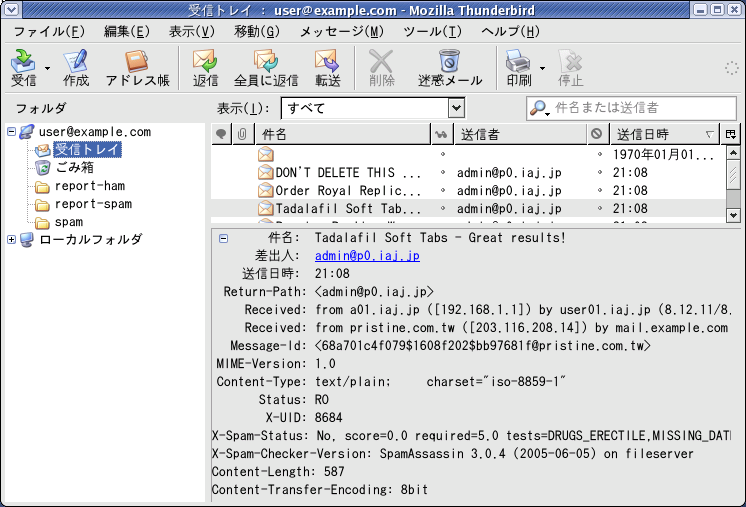
Task: Click the envelope icon of DON'T DELETE THIS
Action: pyautogui.click(x=265, y=172)
